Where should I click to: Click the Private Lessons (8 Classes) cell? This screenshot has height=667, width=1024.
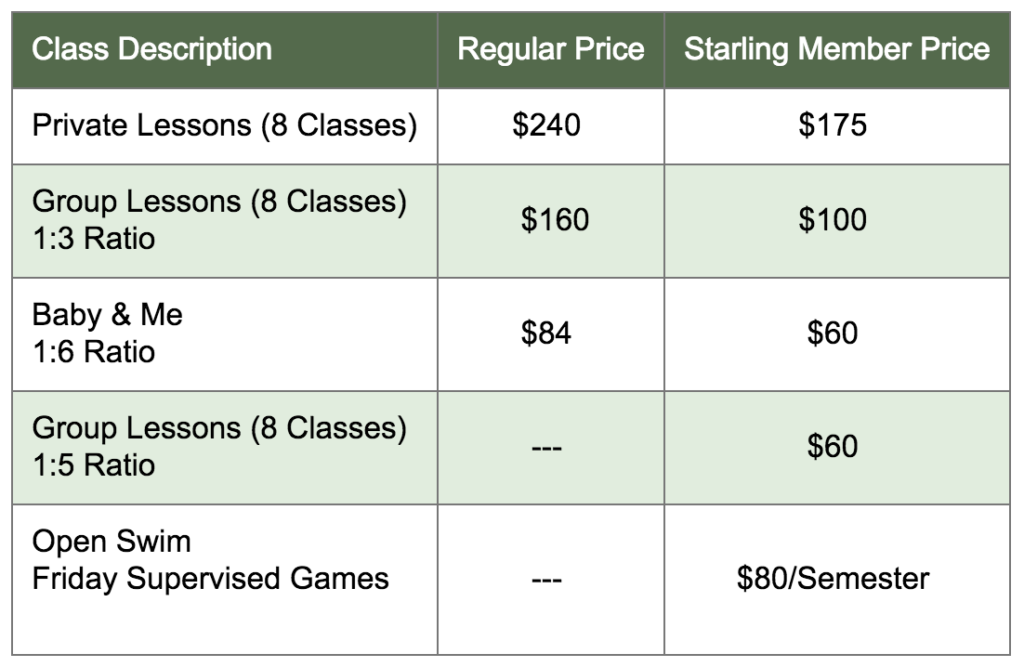coord(225,126)
